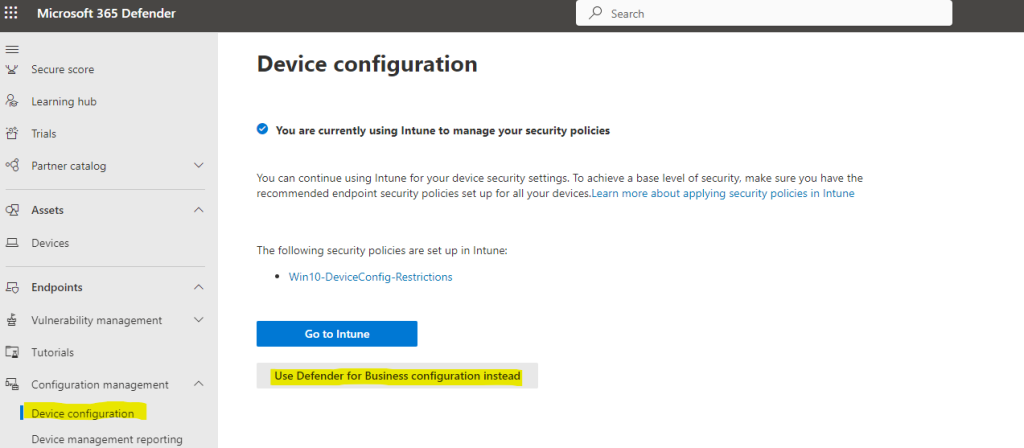Expand the Partner catalog chevron
Viewport: 1024px width, 448px height.
click(199, 165)
